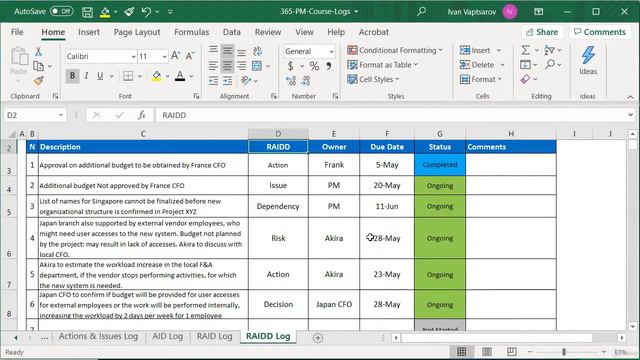Click the Comments button
This screenshot has height=360, width=640.
600,32
